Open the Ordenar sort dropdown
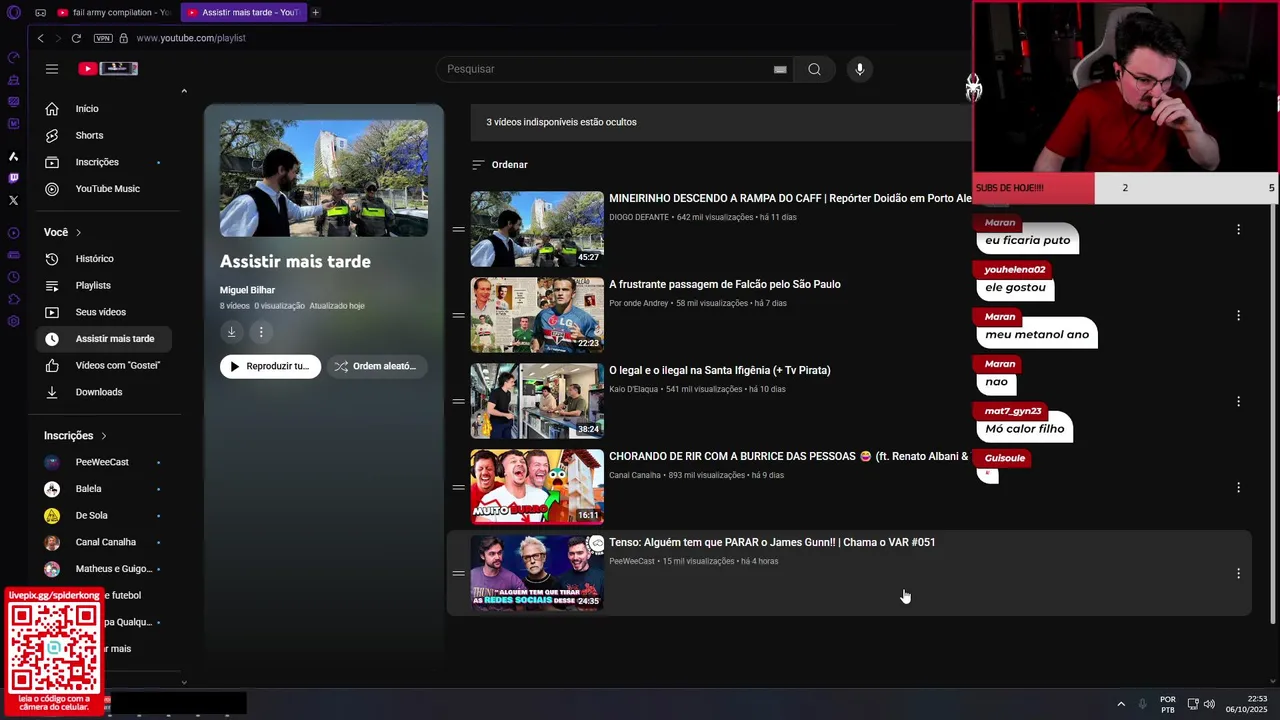The width and height of the screenshot is (1280, 720). pos(499,165)
